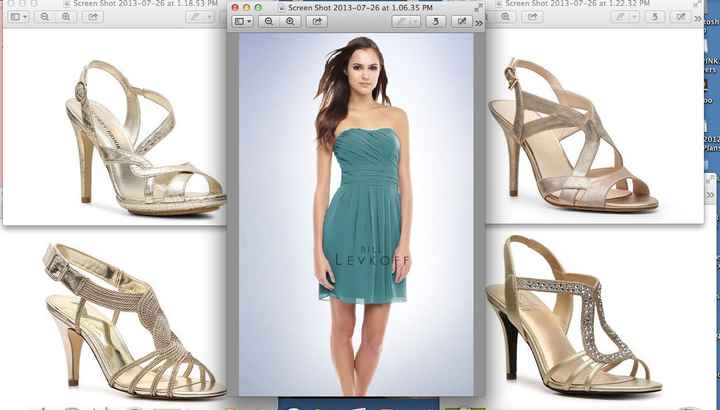Share image from top-left shoe window
This screenshot has height=410, width=720.
coord(94,17)
